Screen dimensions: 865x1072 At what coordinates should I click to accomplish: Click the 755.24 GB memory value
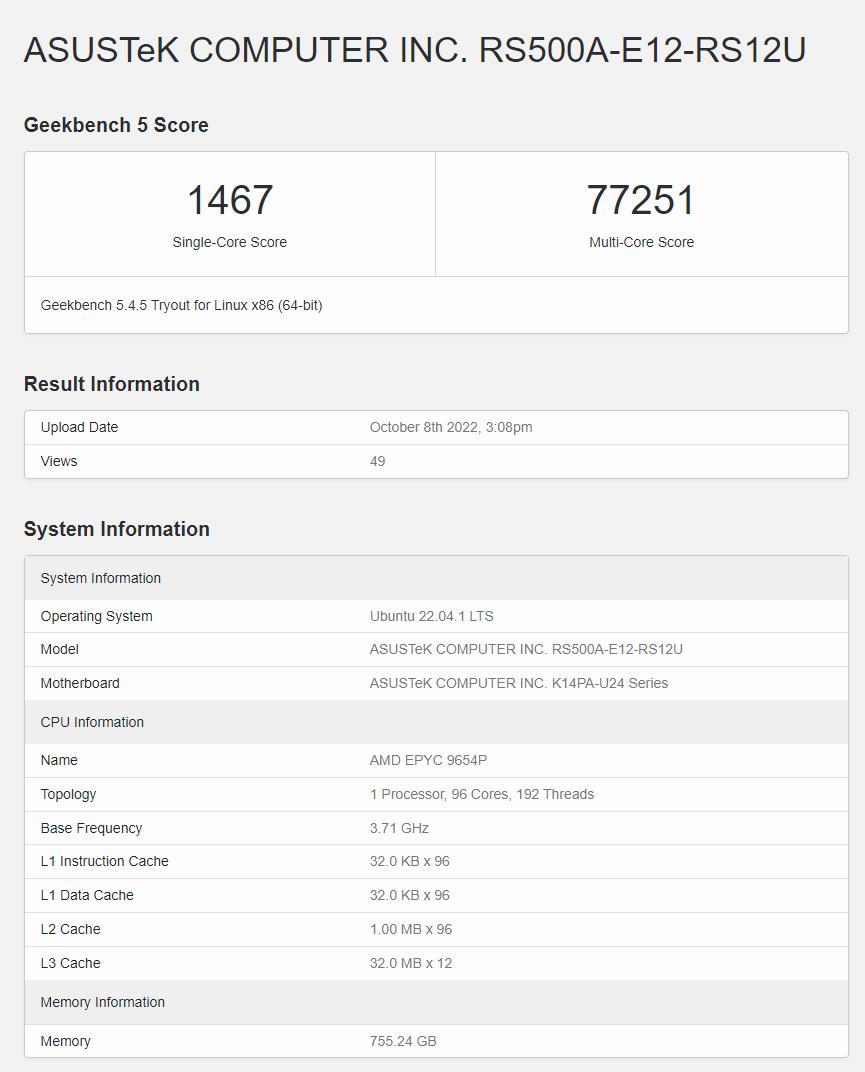(x=403, y=1041)
